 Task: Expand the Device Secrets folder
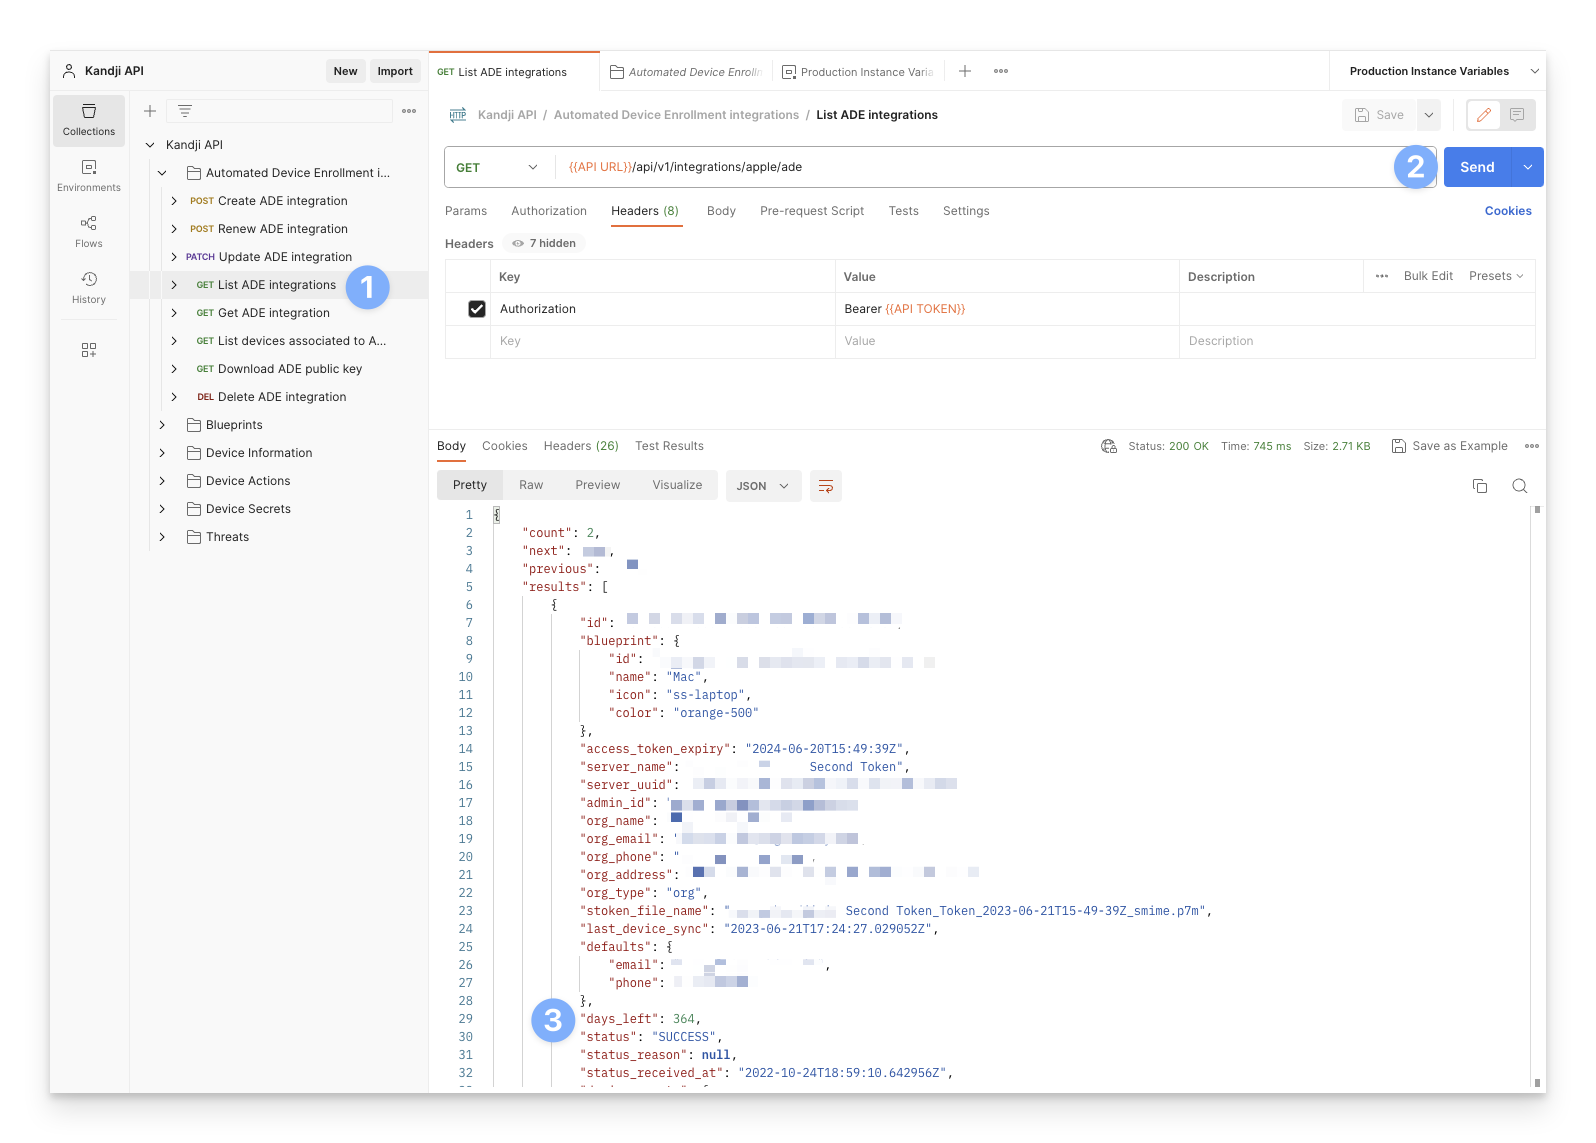[x=162, y=509]
